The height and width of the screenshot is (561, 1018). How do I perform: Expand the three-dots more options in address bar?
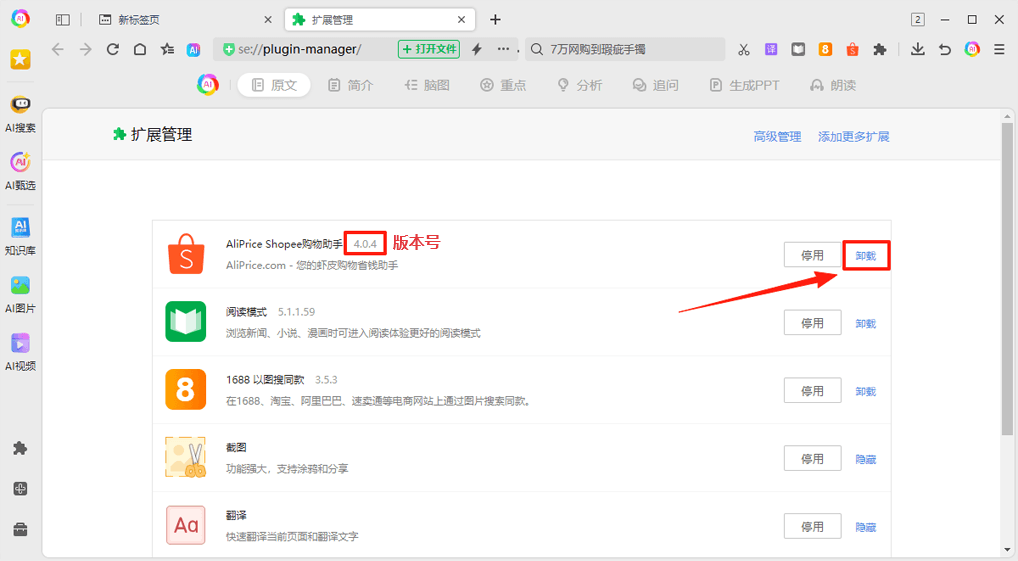[503, 49]
